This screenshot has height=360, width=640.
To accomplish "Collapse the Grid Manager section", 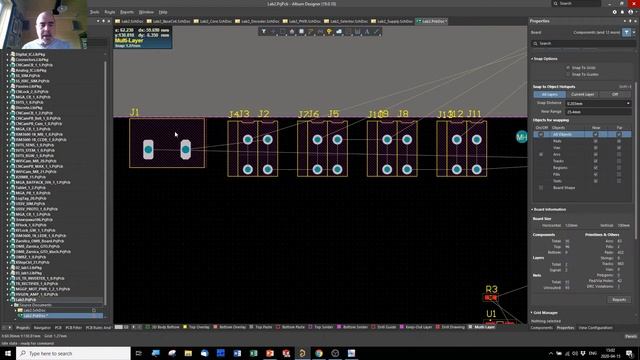I will point(532,313).
